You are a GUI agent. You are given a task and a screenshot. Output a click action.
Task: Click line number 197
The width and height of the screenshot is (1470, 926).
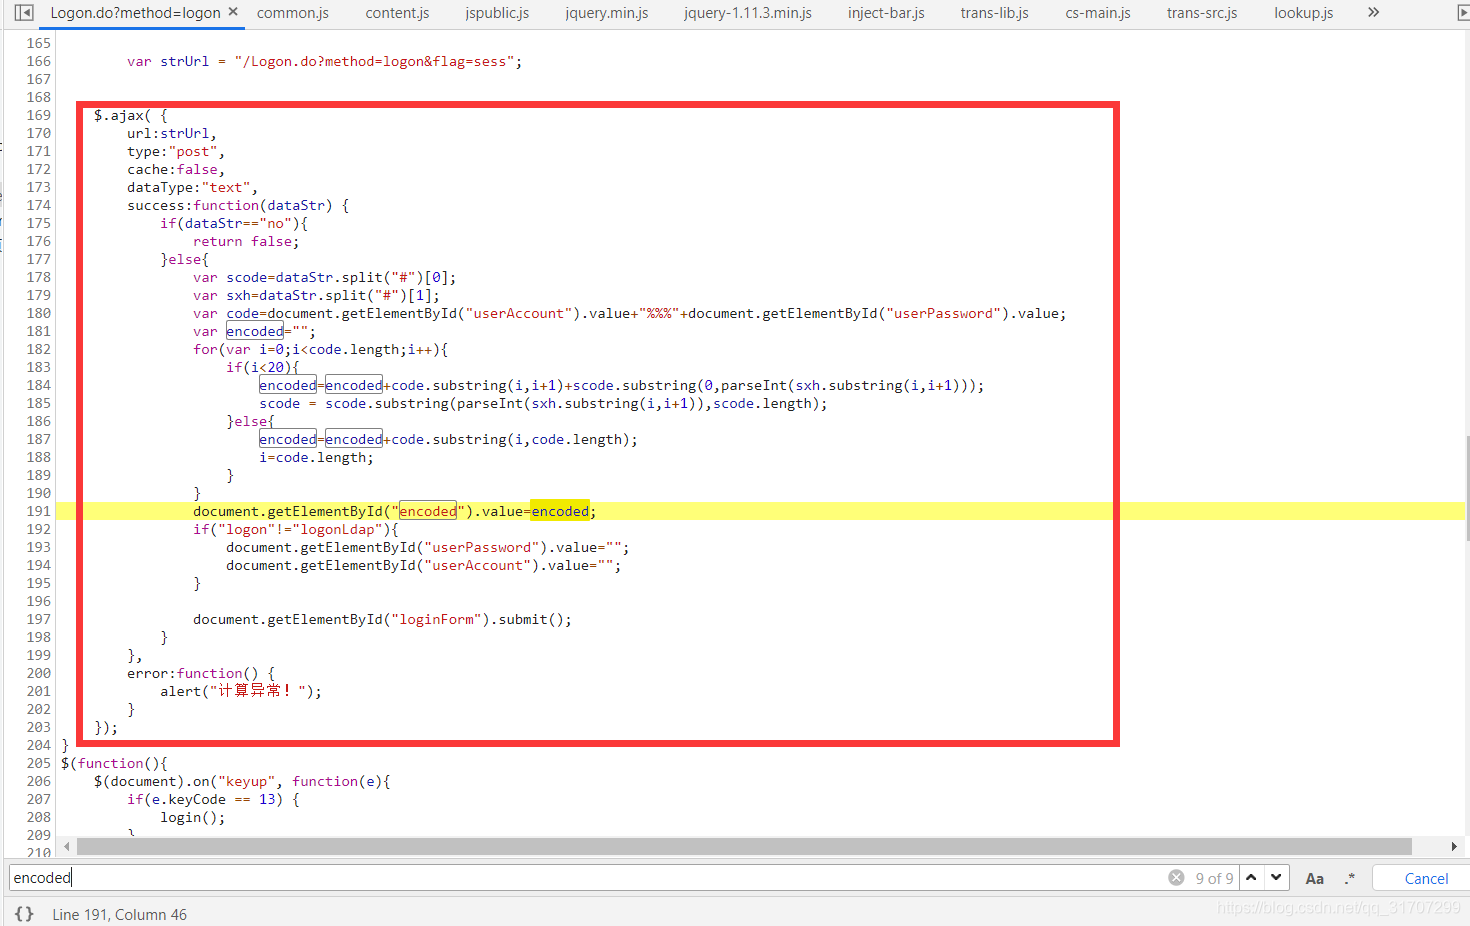click(x=38, y=619)
